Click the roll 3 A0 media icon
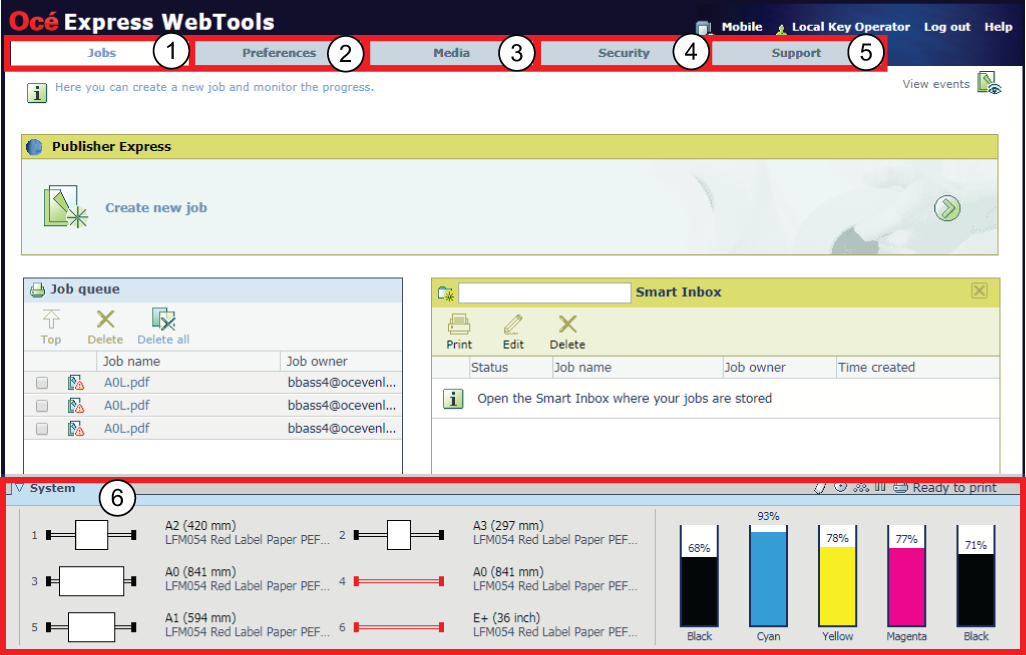 coord(91,581)
